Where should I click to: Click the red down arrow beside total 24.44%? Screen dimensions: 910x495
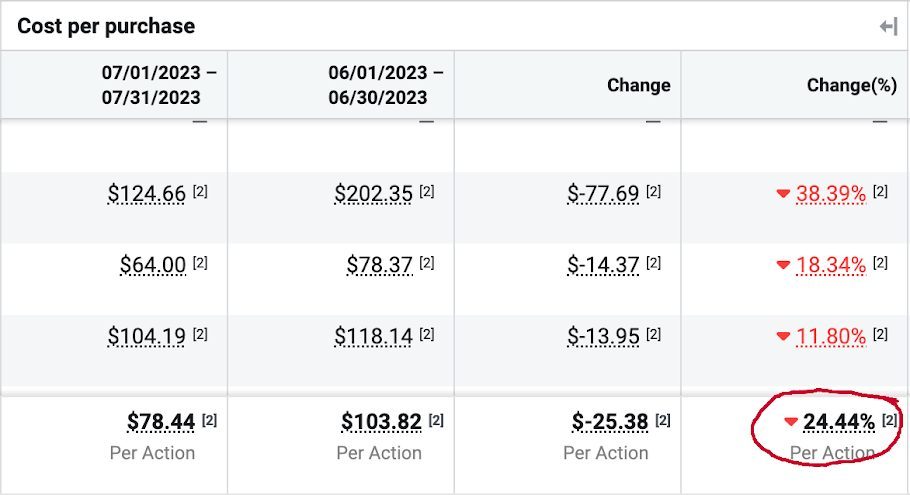pos(791,423)
